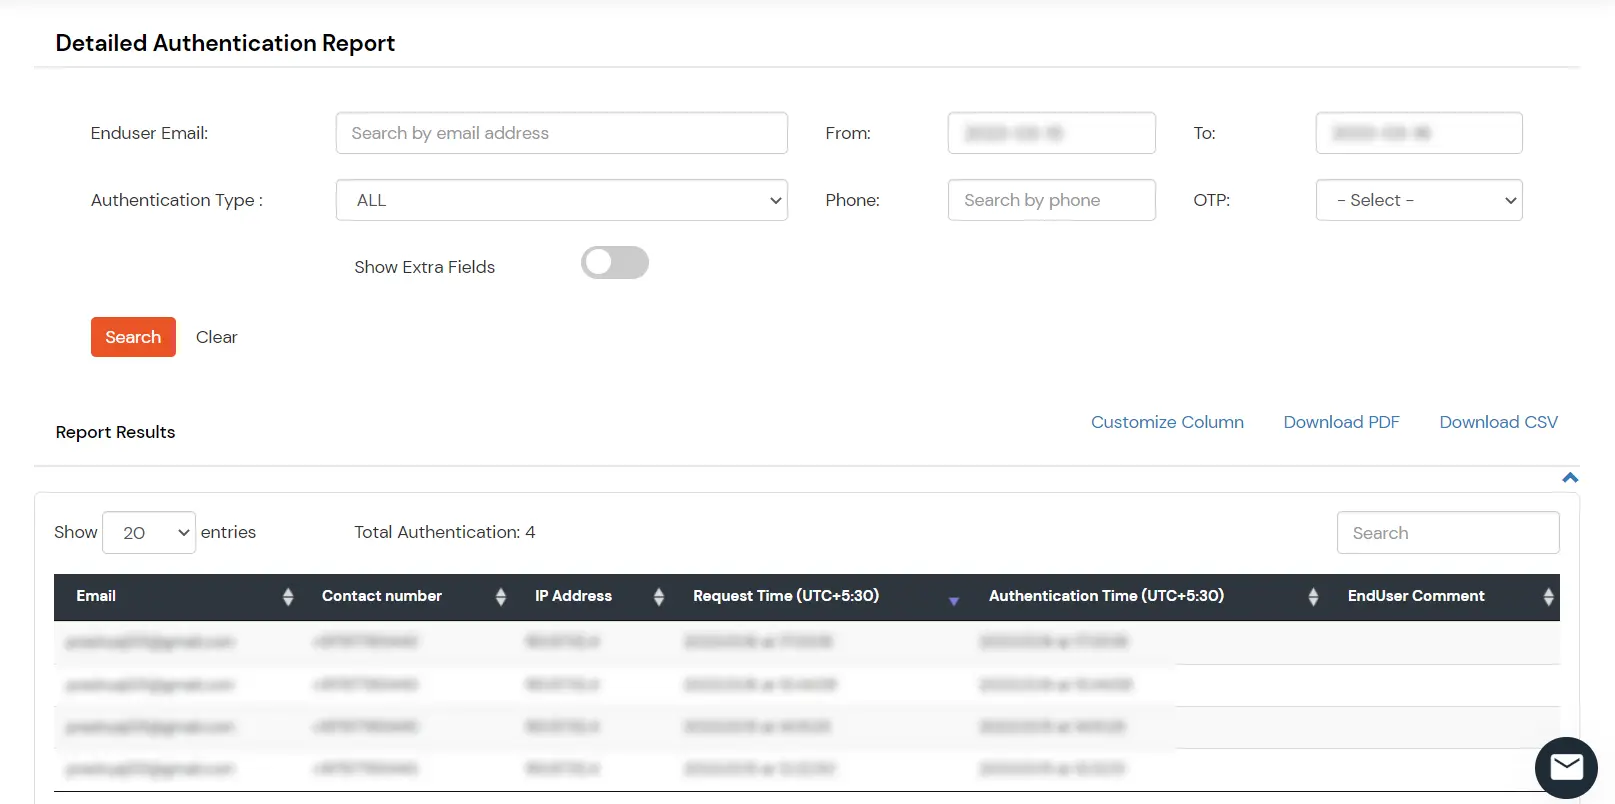Click the Detailed Authentication Report title

coord(225,43)
